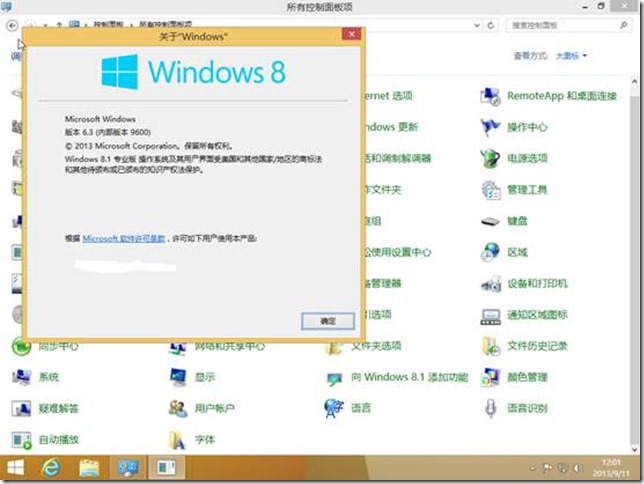Viewport: 644px width, 484px height.
Task: Open the 颜色管理 icon
Action: 490,377
